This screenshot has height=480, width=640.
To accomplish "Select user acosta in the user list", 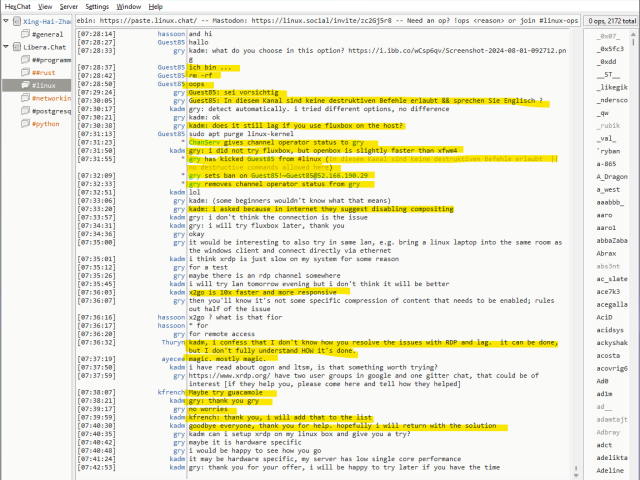I will (608, 356).
